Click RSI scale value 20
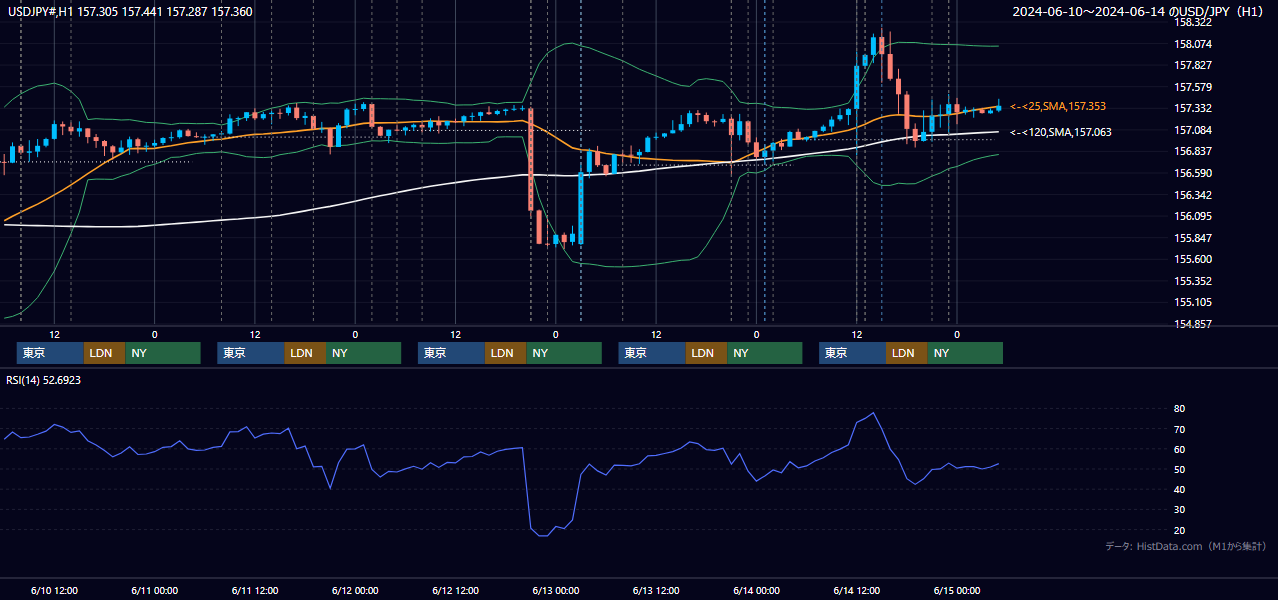 click(x=1180, y=530)
